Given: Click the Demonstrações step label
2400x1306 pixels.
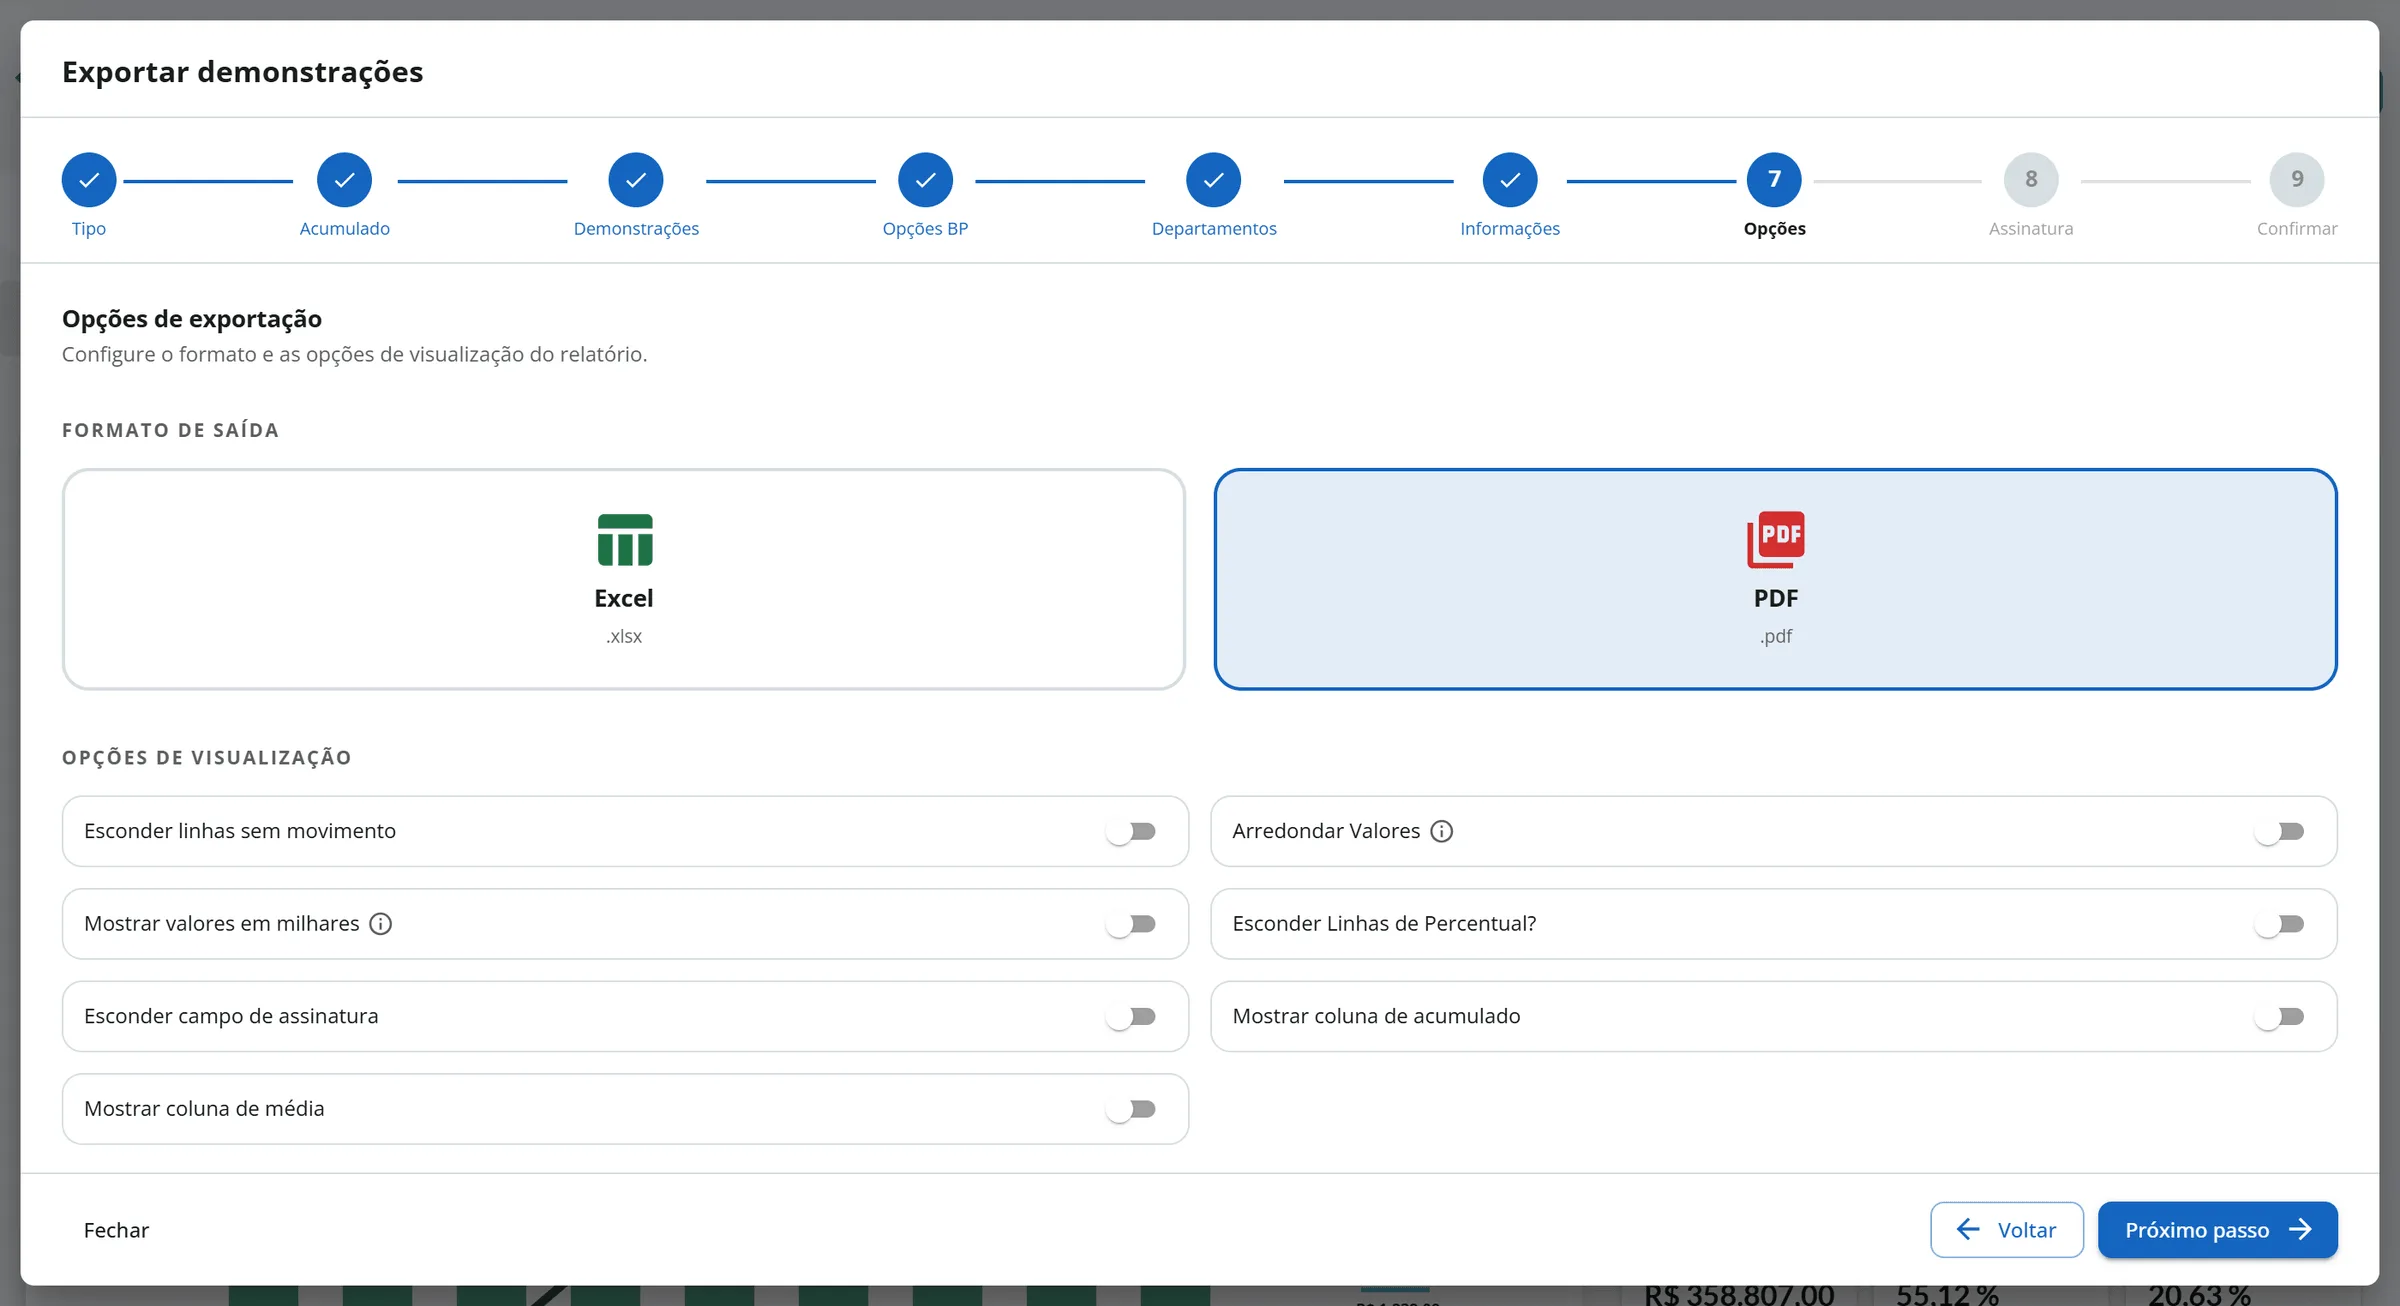Looking at the screenshot, I should tap(636, 228).
